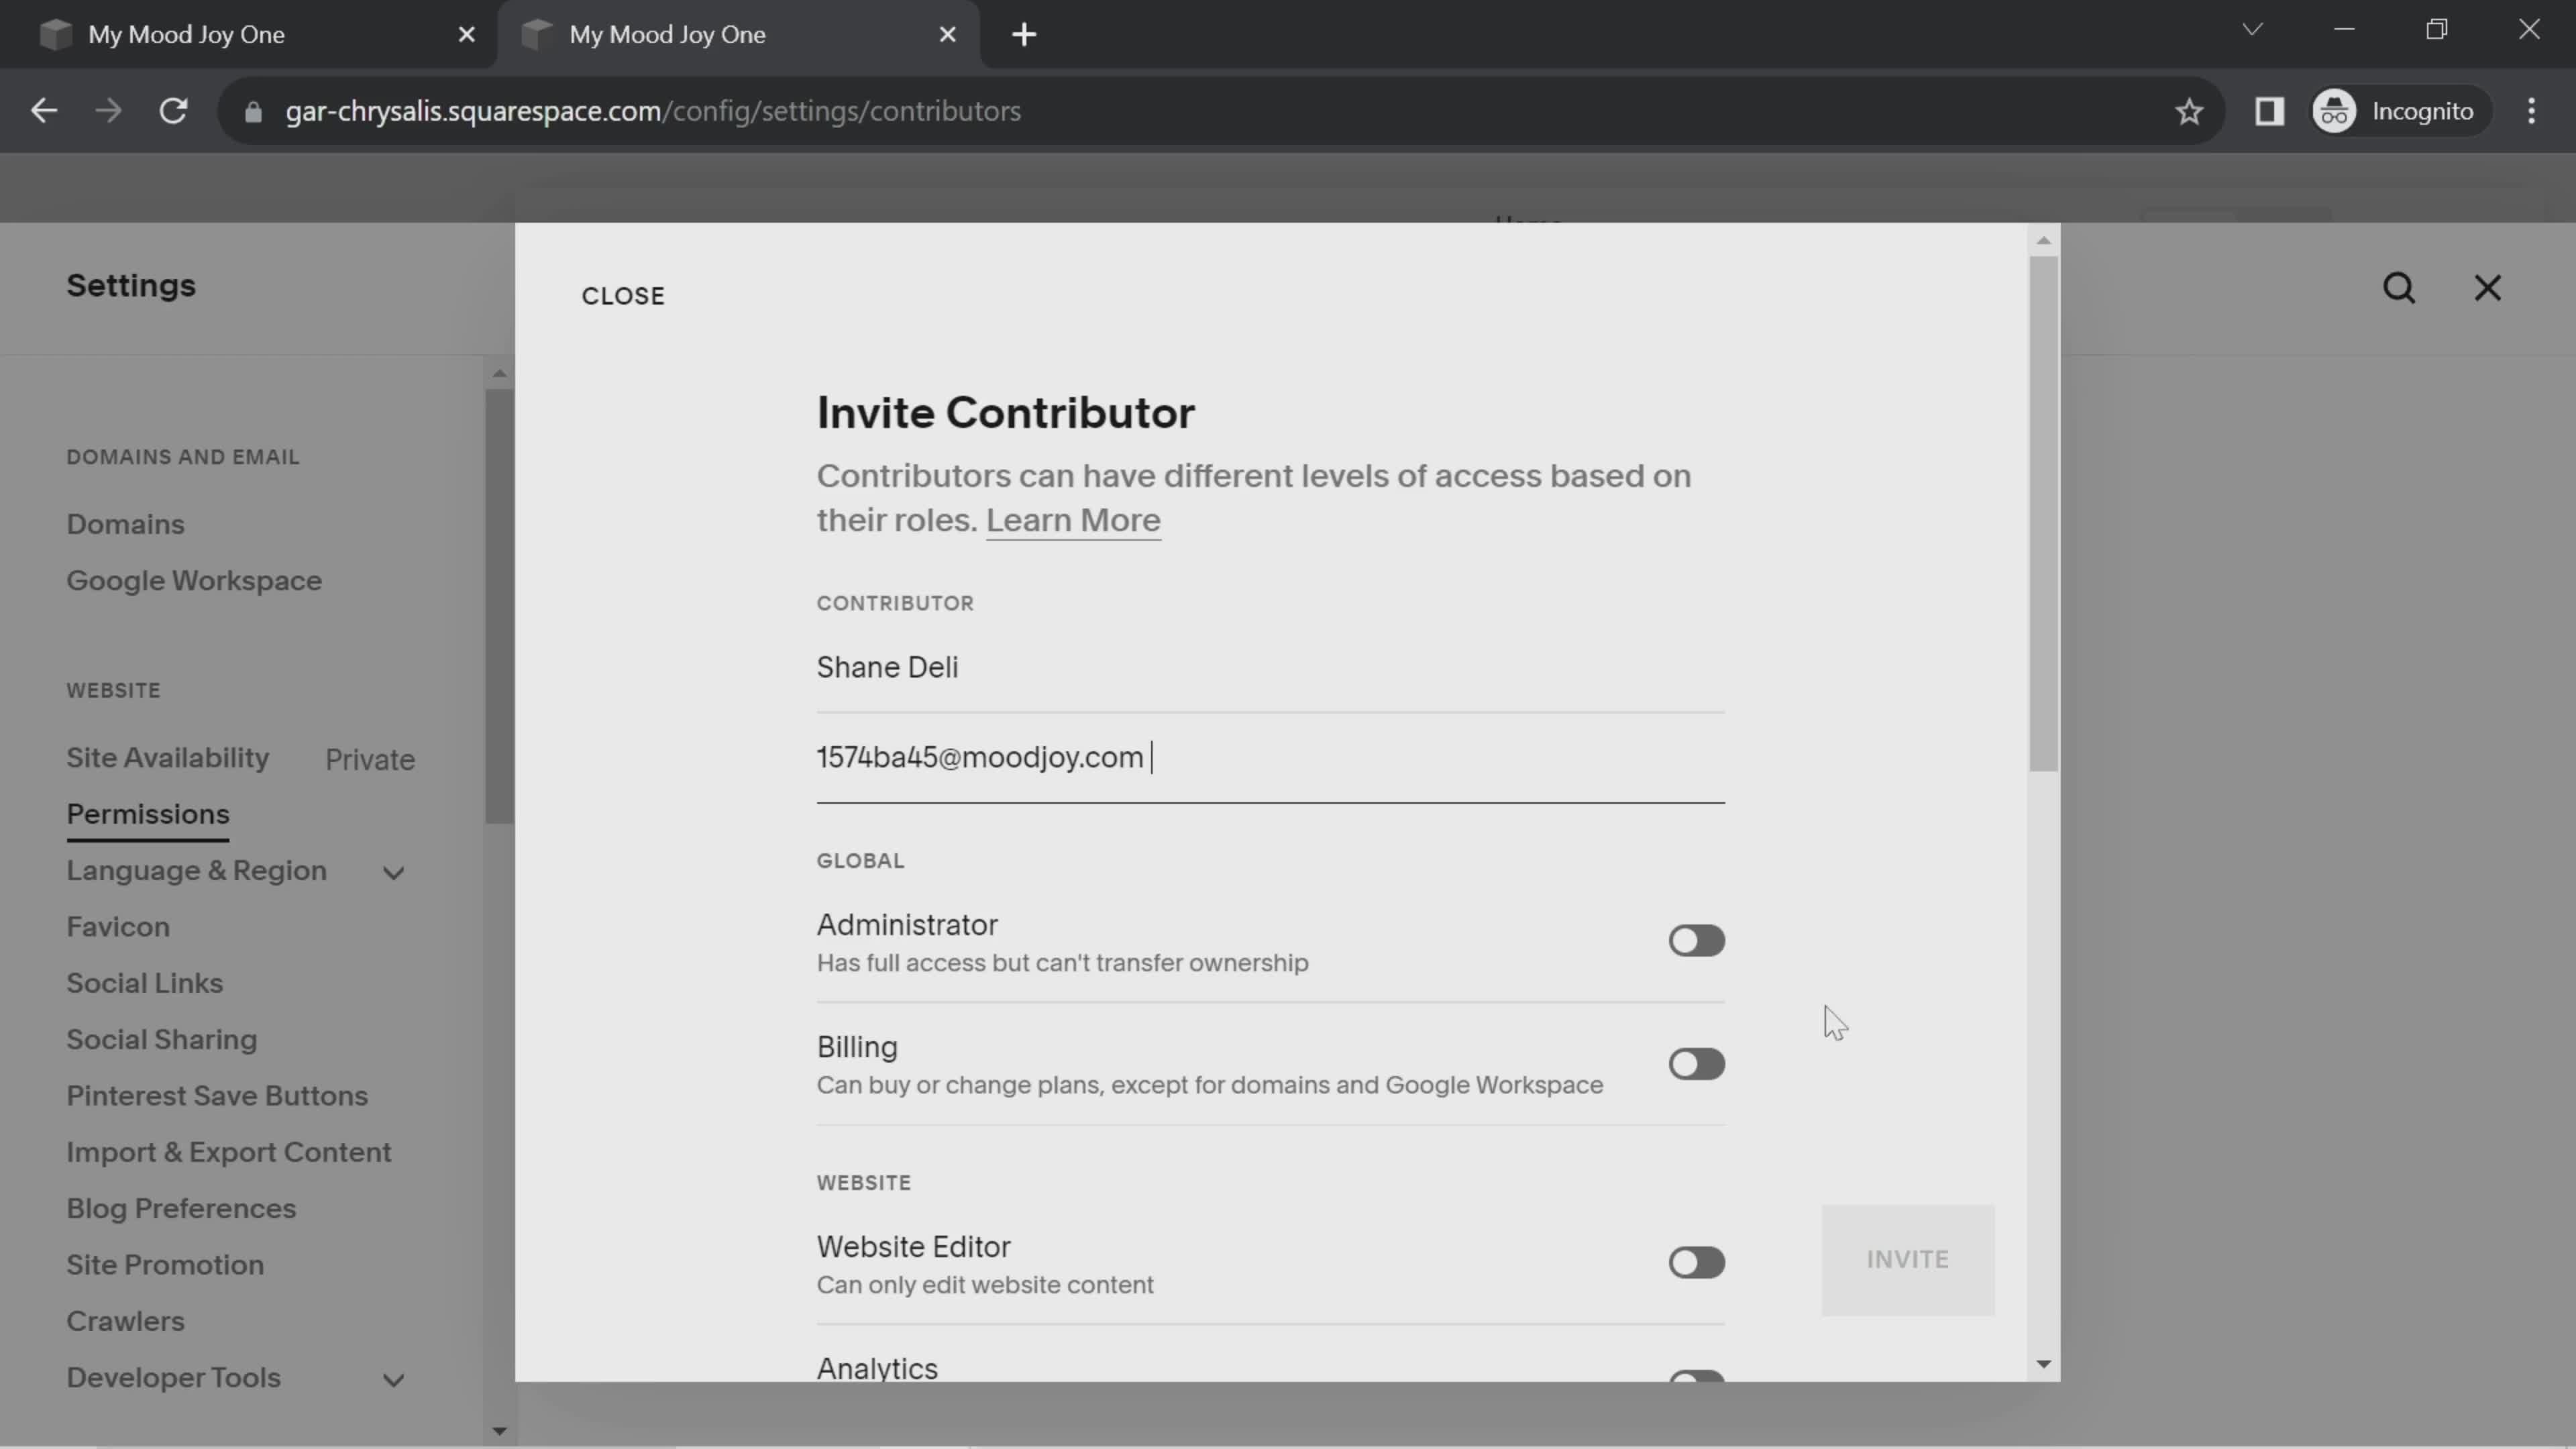Screen dimensions: 2576x1449
Task: Click the Site Promotion sidebar icon
Action: 164,1263
